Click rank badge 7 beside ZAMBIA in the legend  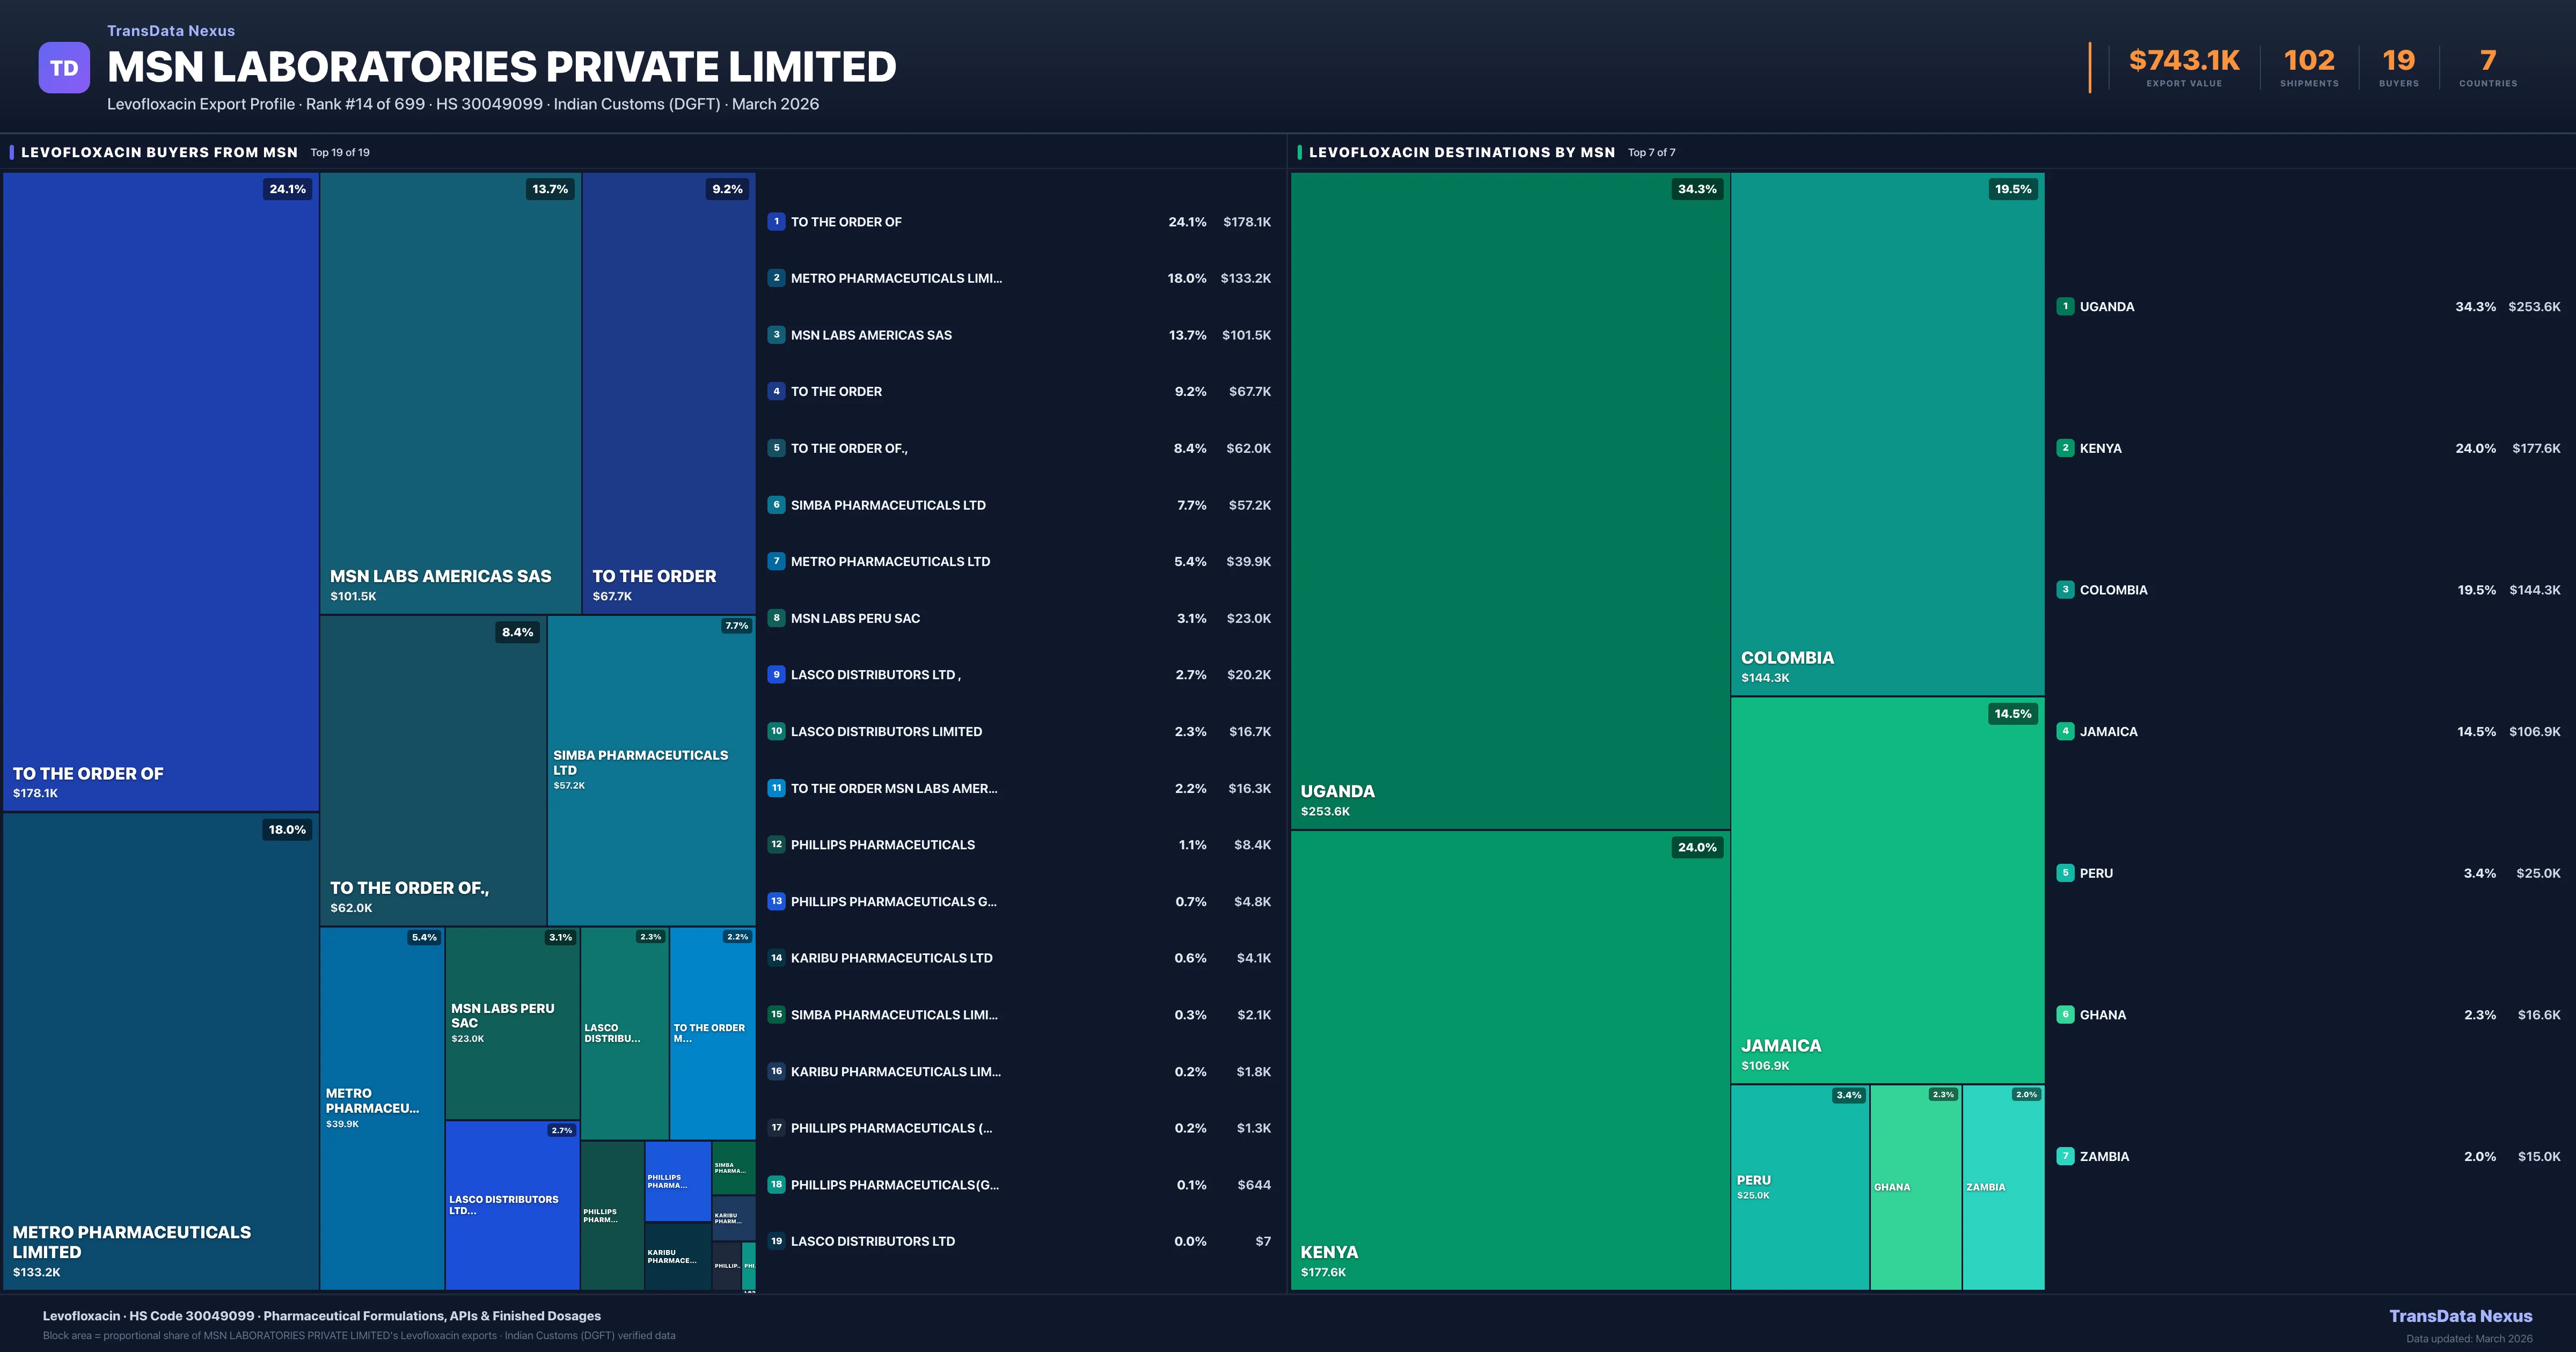pyautogui.click(x=2065, y=1156)
